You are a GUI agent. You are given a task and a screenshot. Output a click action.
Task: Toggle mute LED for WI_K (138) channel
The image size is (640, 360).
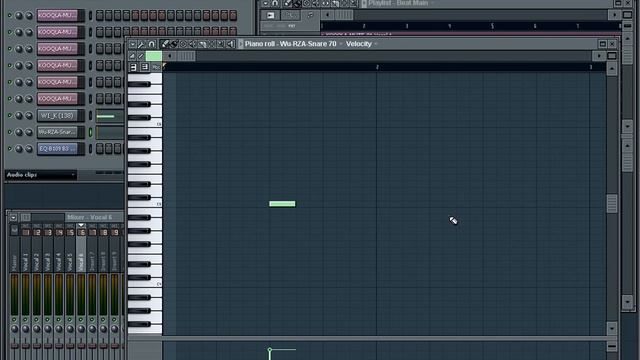(10, 116)
